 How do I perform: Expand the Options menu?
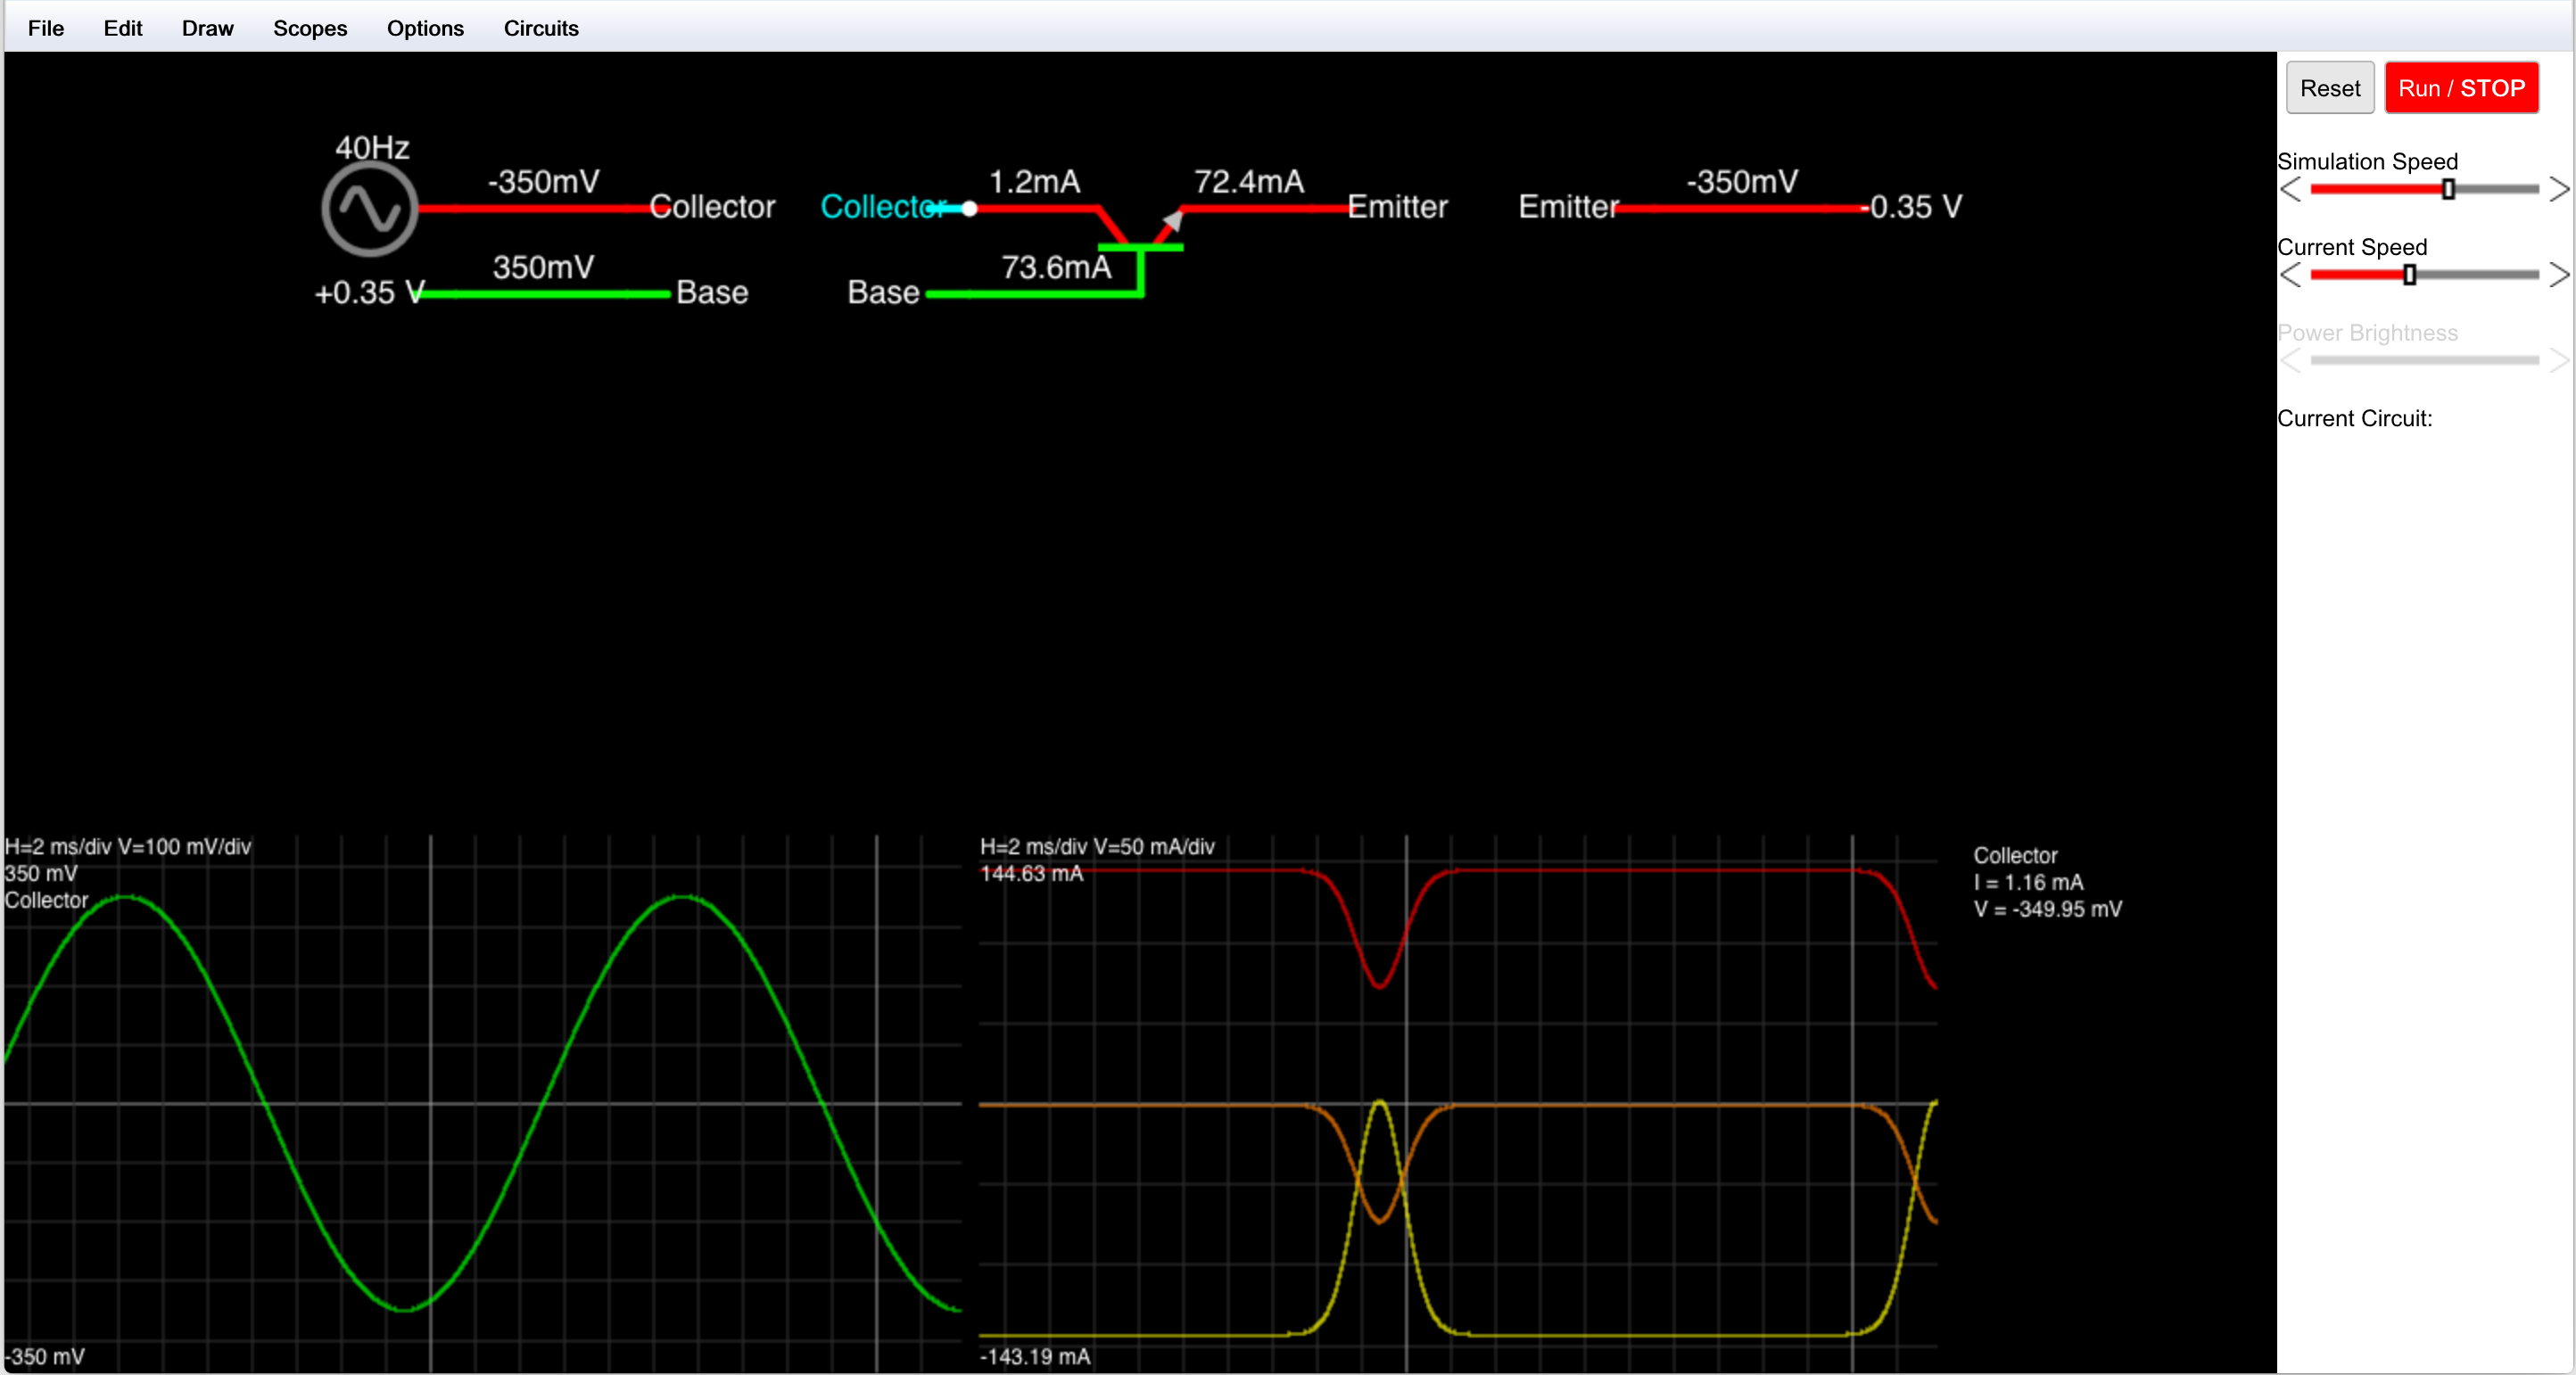click(x=425, y=28)
